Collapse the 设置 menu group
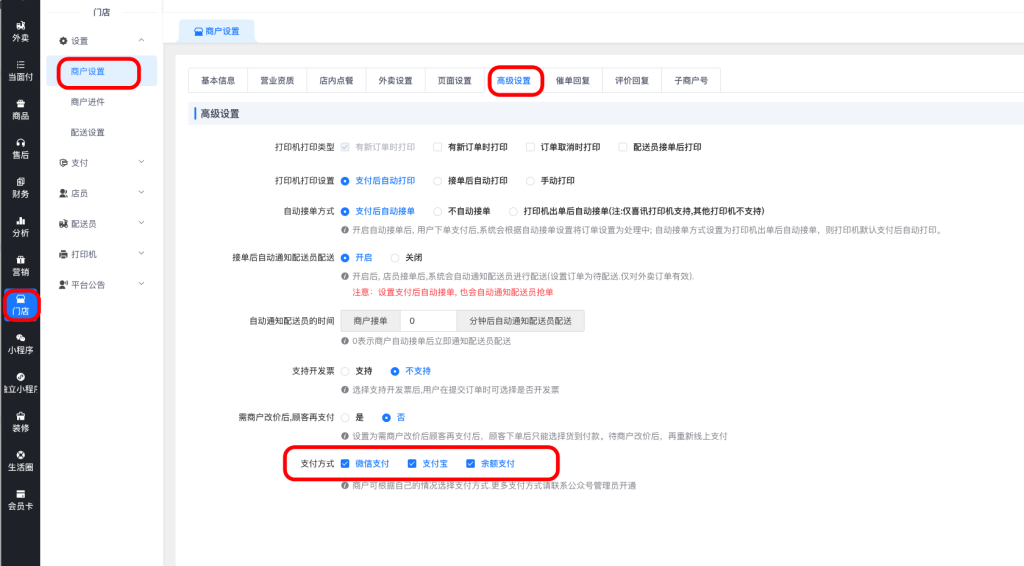Screen dimensions: 1024x566 tap(100, 41)
